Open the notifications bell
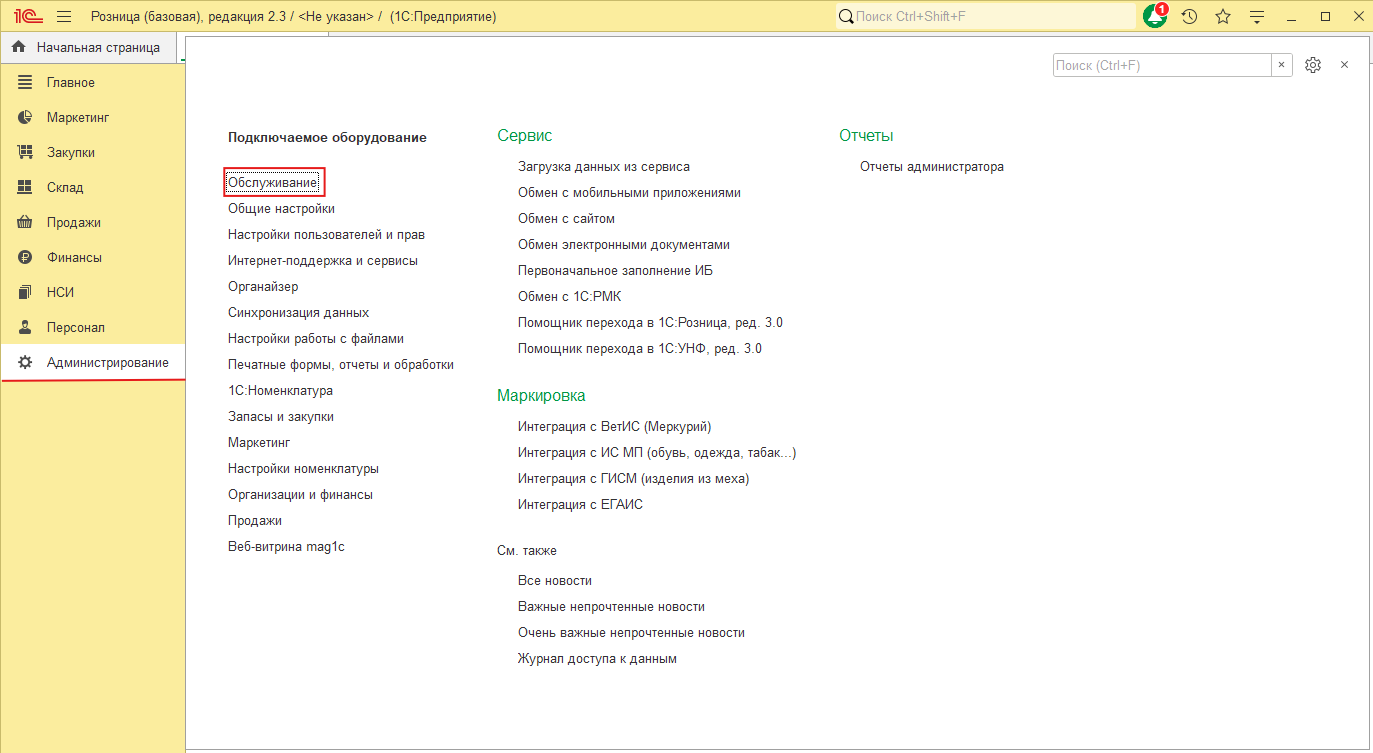1373x753 pixels. (1155, 16)
